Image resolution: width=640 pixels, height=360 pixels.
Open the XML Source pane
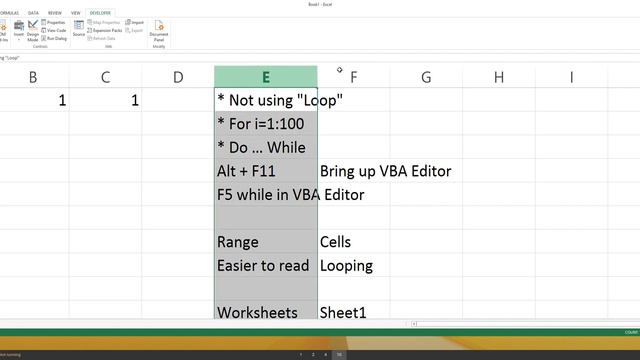tap(79, 28)
